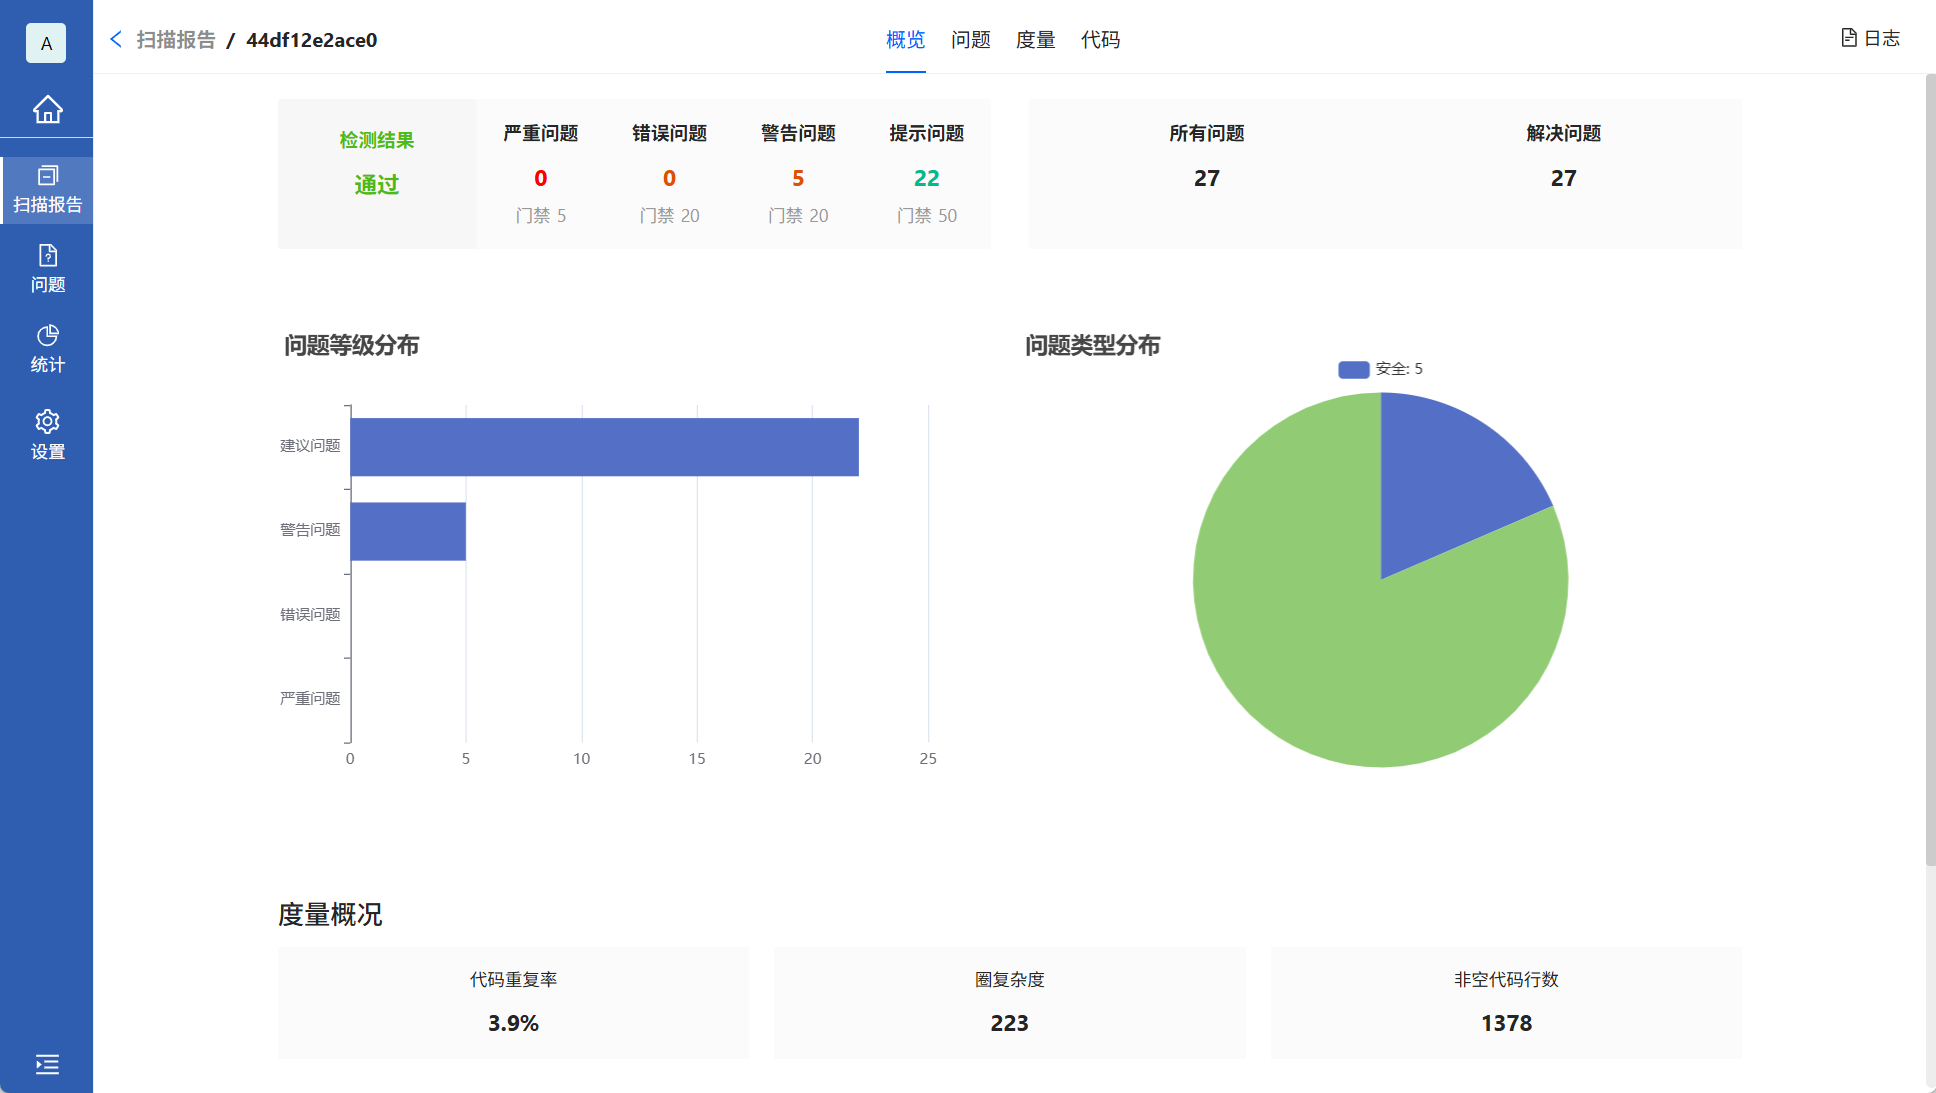Collapse the sidebar with the bottom icon
Screen dimensions: 1936x1093
(x=47, y=1065)
